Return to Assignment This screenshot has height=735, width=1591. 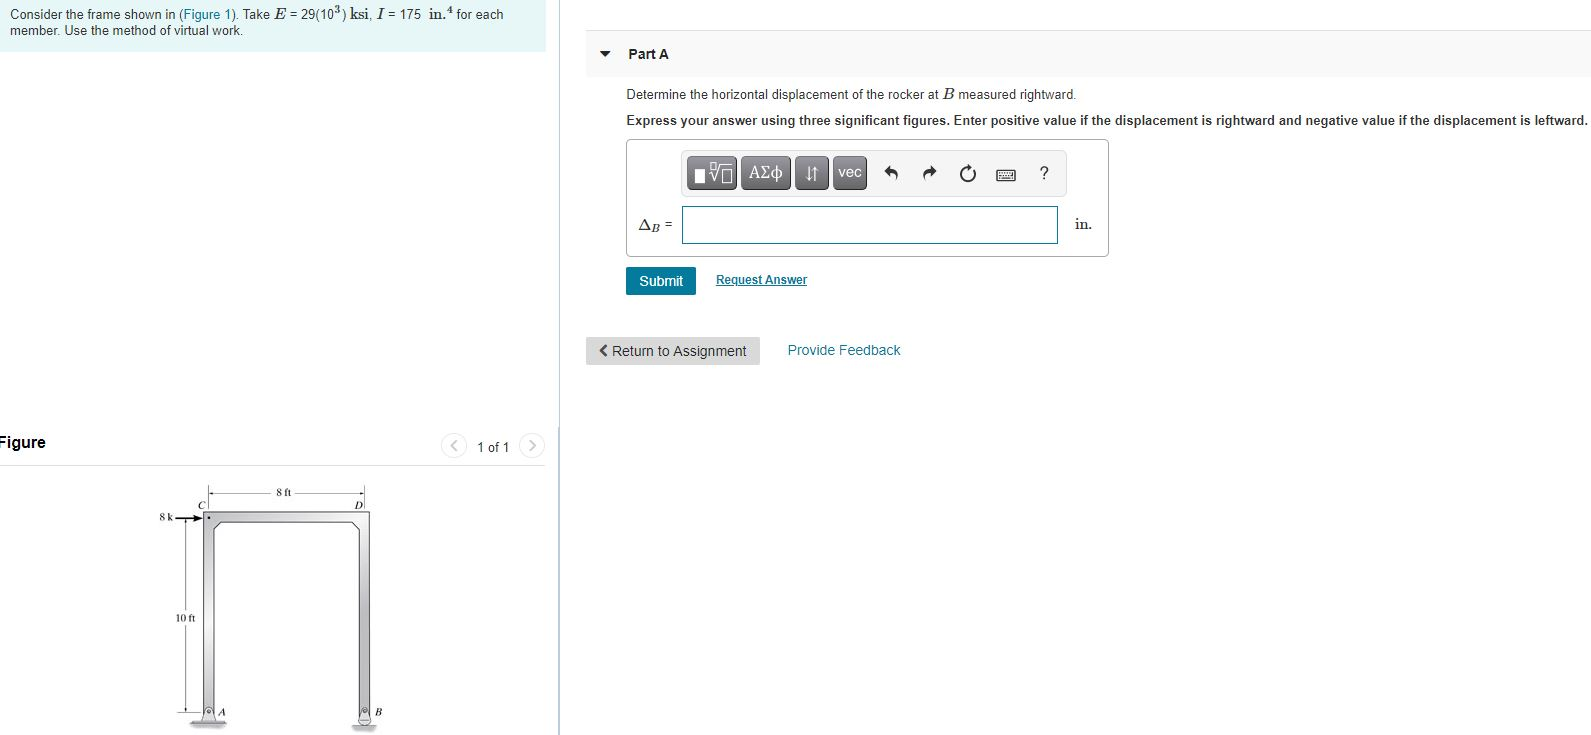[x=673, y=351]
